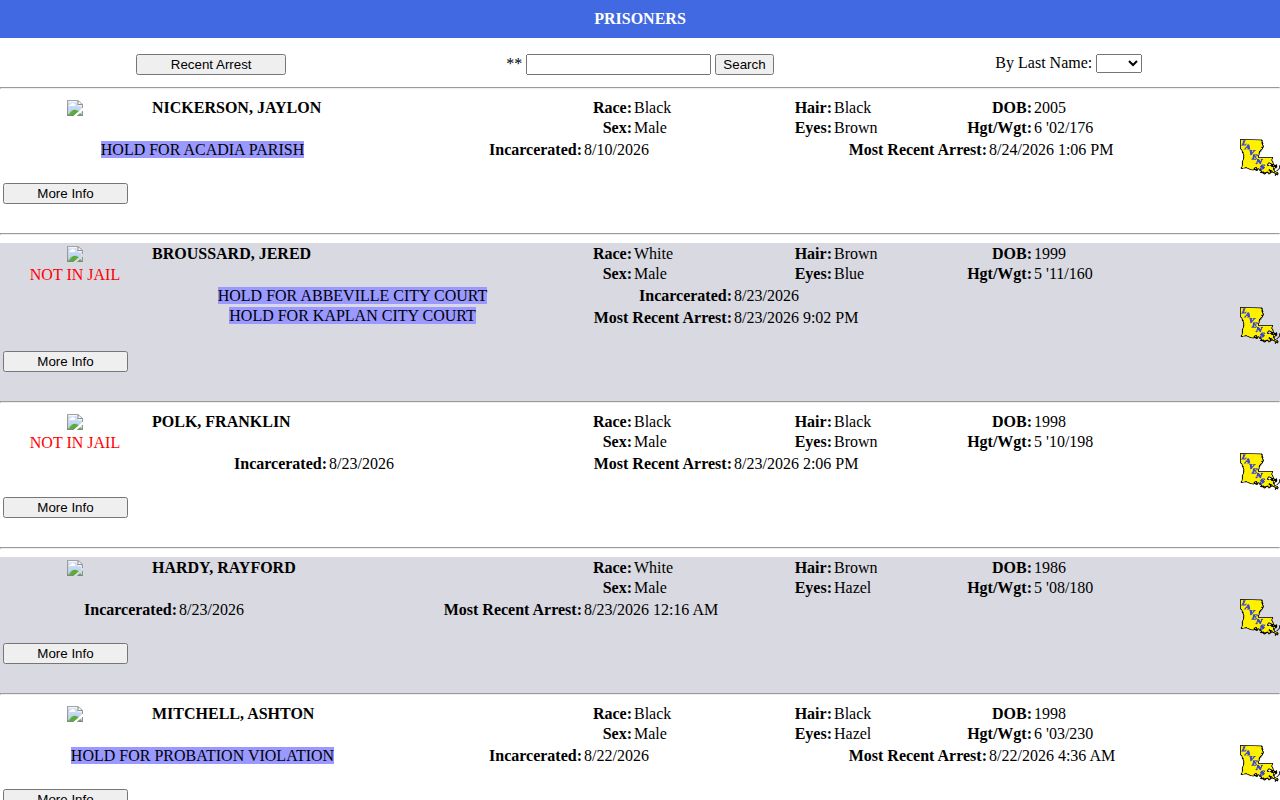Image resolution: width=1280 pixels, height=800 pixels.
Task: Open Mitchell, Ashton mugshot image
Action: [x=75, y=714]
